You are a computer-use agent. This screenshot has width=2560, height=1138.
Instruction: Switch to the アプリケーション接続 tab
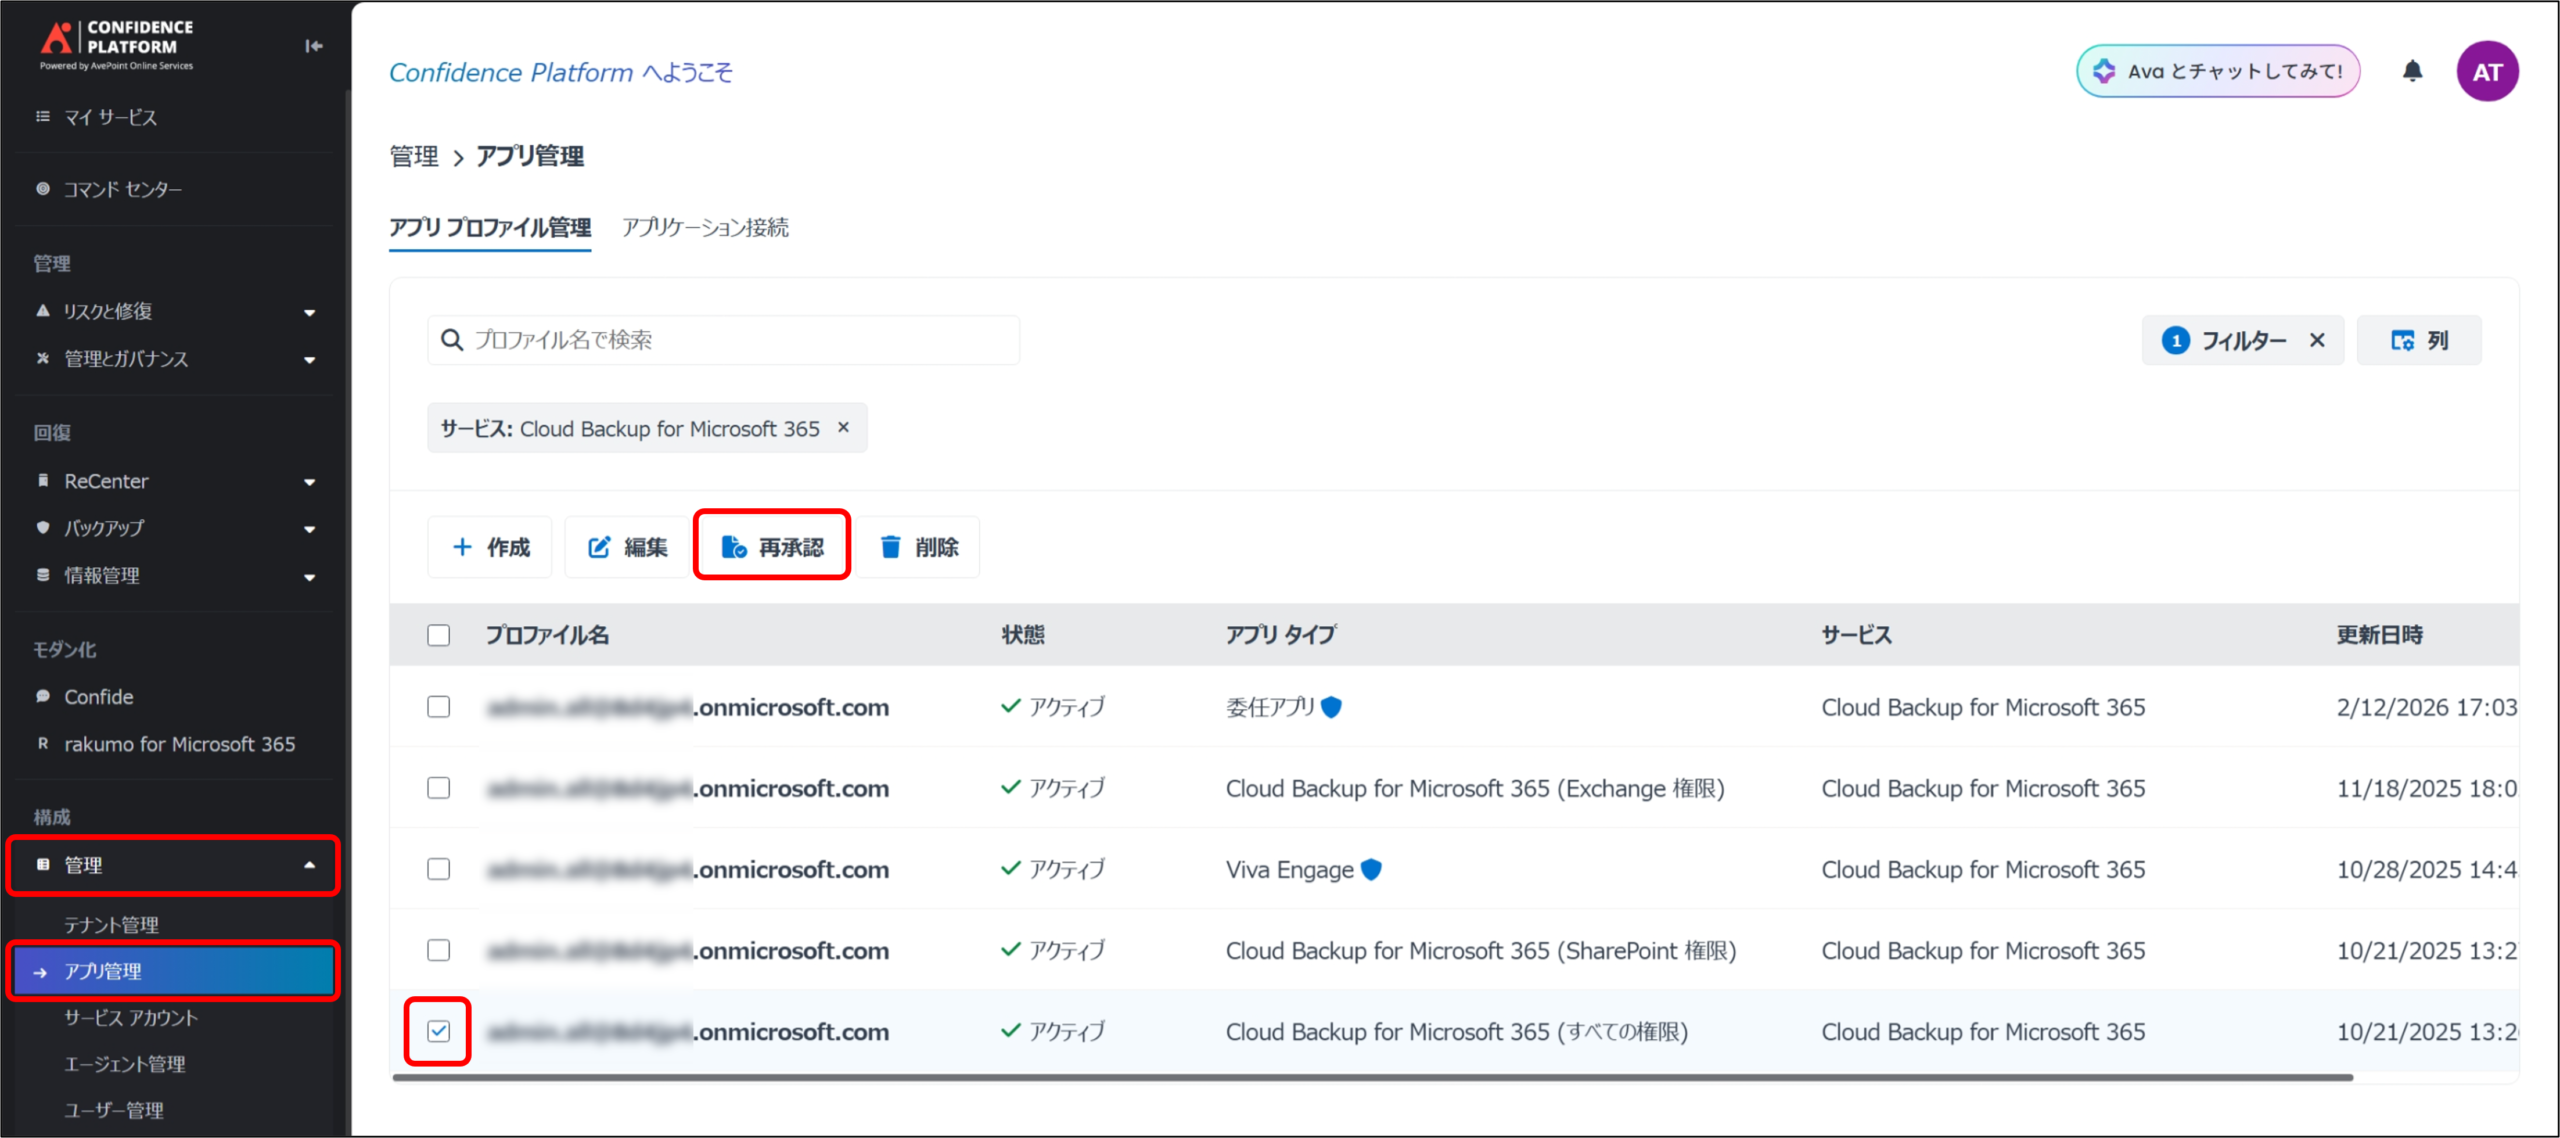(705, 228)
